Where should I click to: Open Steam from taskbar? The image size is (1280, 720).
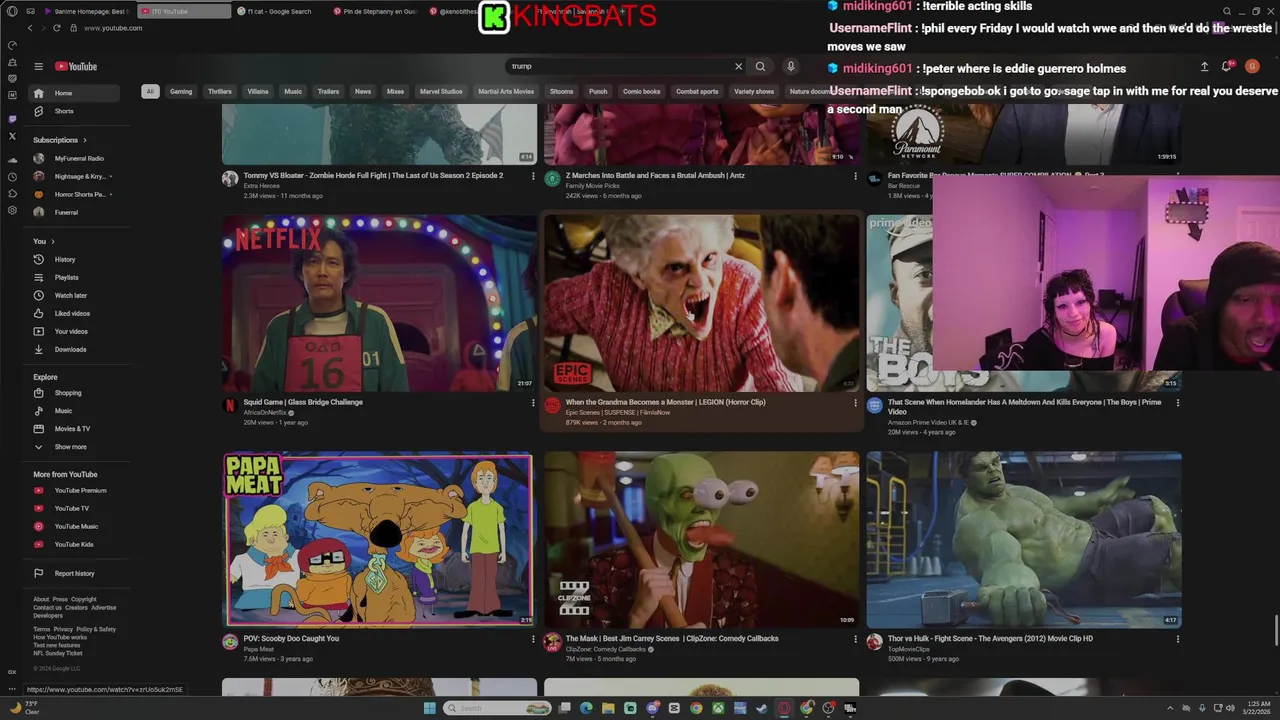coord(762,708)
